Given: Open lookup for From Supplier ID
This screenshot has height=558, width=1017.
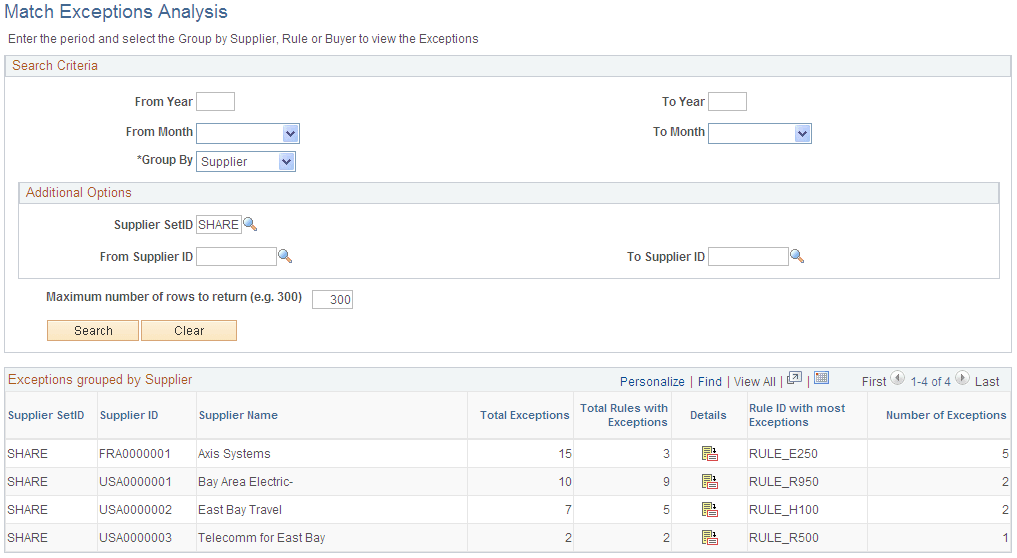Looking at the screenshot, I should (x=285, y=256).
